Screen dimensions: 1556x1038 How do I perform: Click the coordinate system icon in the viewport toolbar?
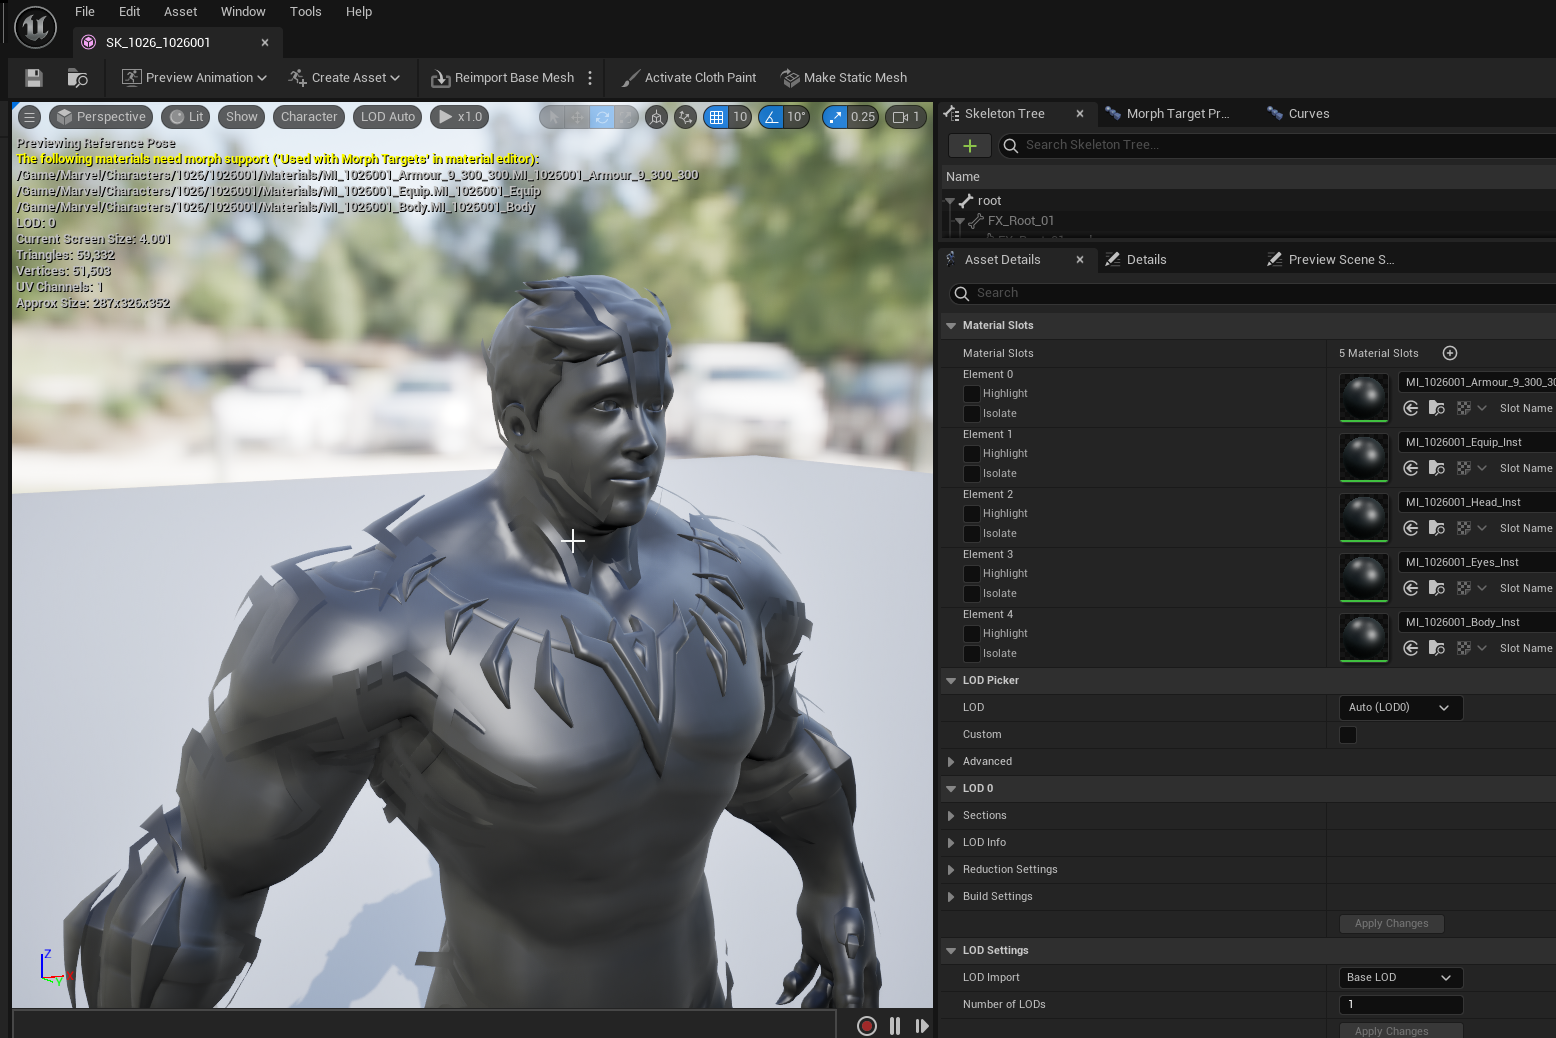pos(656,117)
